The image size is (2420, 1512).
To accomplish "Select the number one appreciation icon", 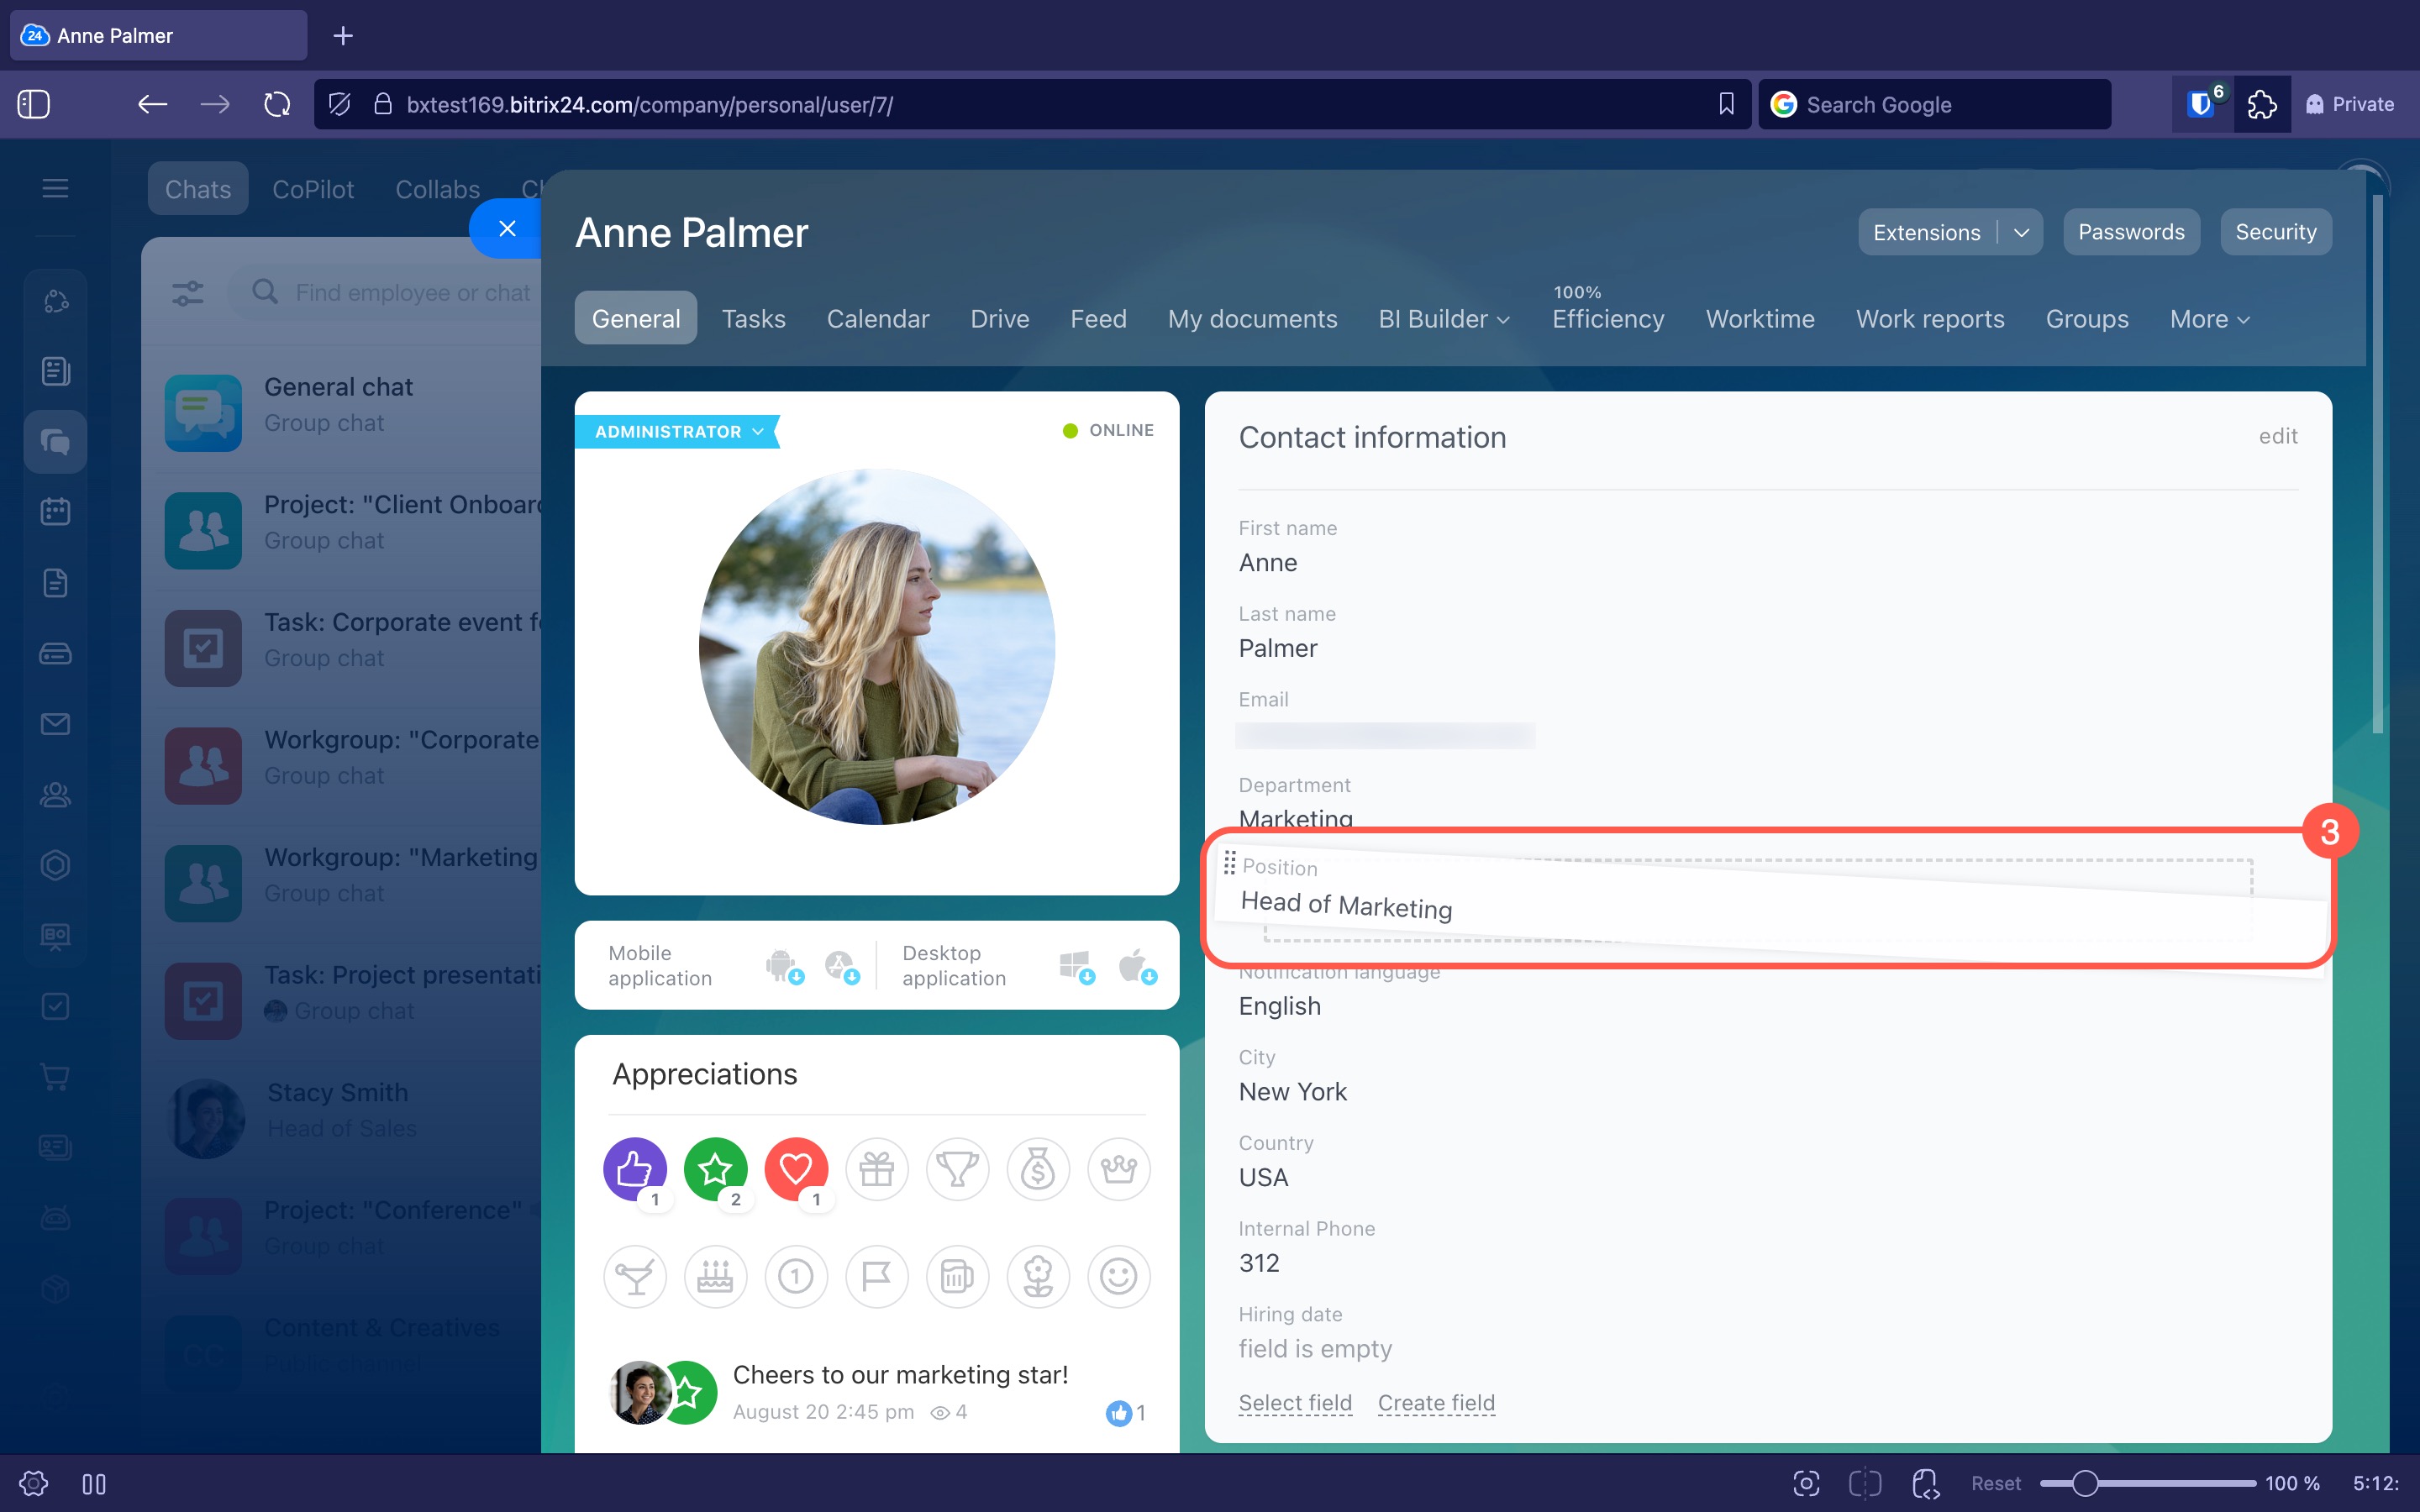I will pyautogui.click(x=796, y=1276).
